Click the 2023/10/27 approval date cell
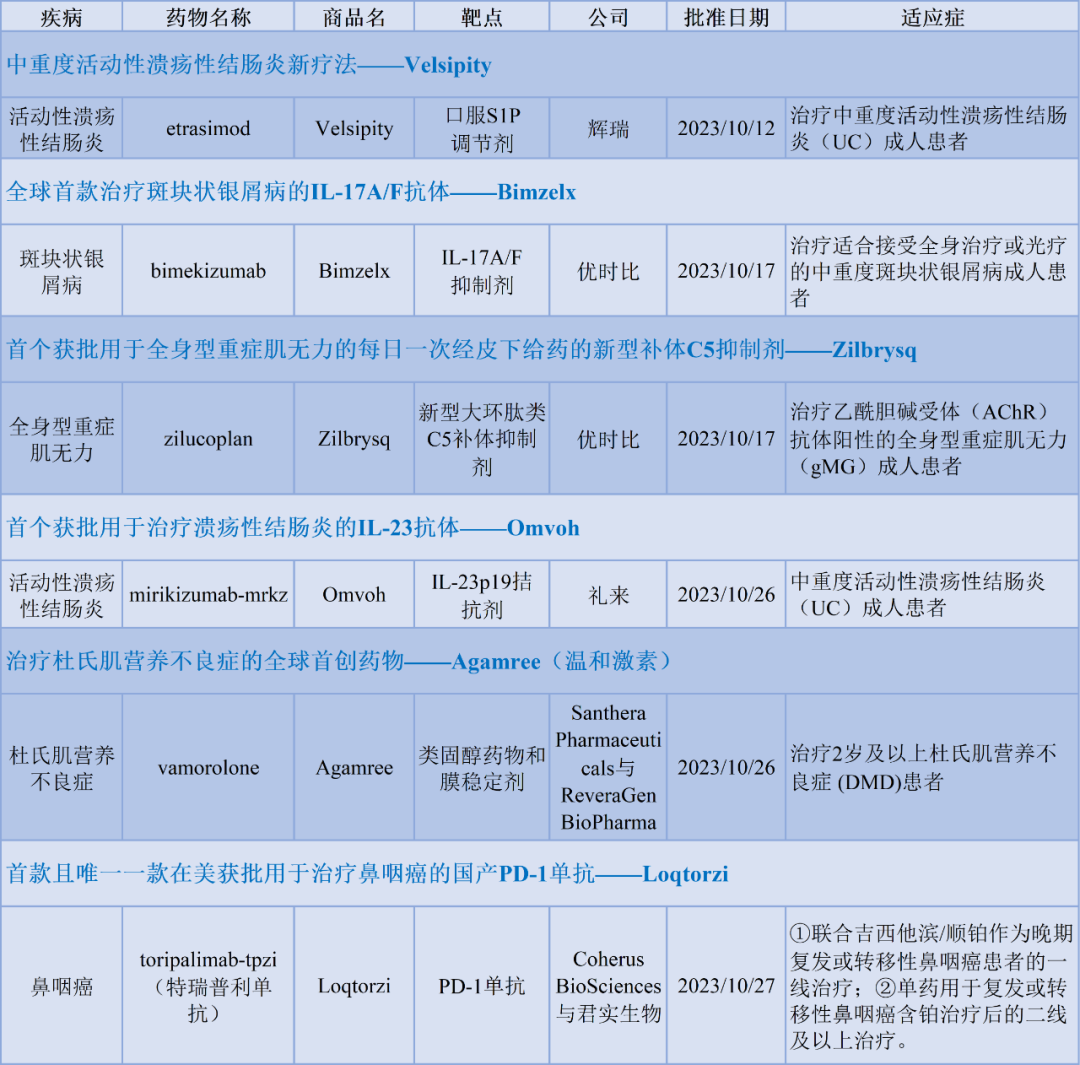 [x=726, y=985]
